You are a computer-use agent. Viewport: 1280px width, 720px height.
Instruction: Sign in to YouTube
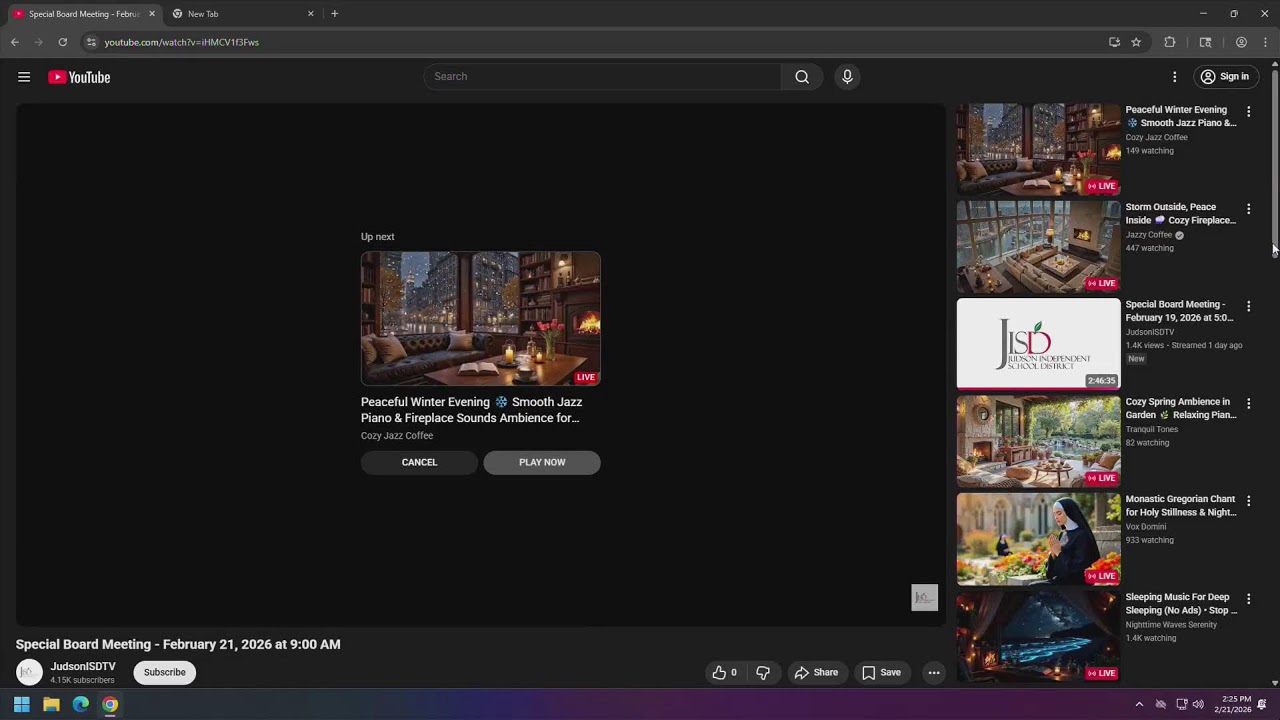click(1225, 77)
